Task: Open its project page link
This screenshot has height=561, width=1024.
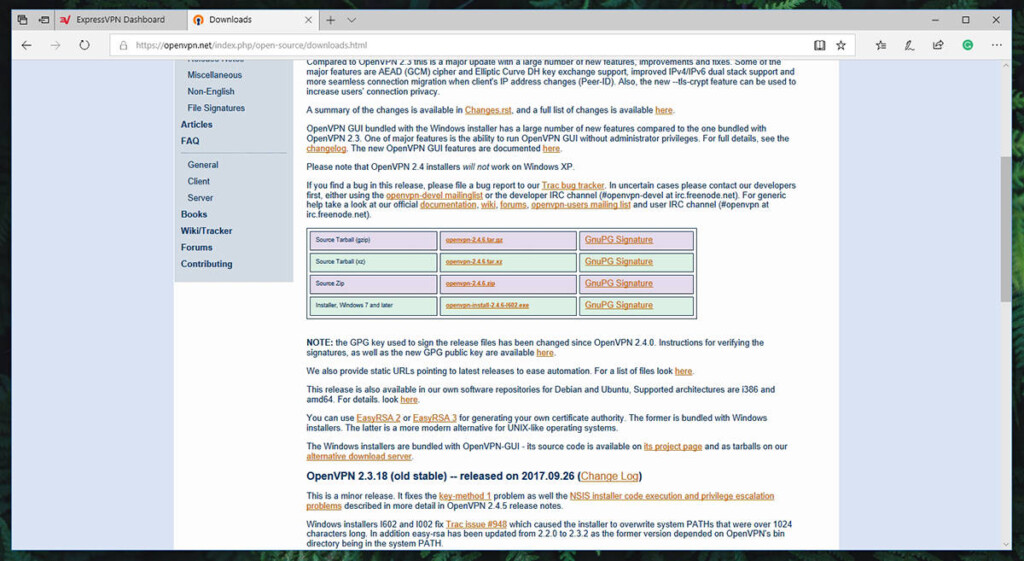Action: (673, 447)
